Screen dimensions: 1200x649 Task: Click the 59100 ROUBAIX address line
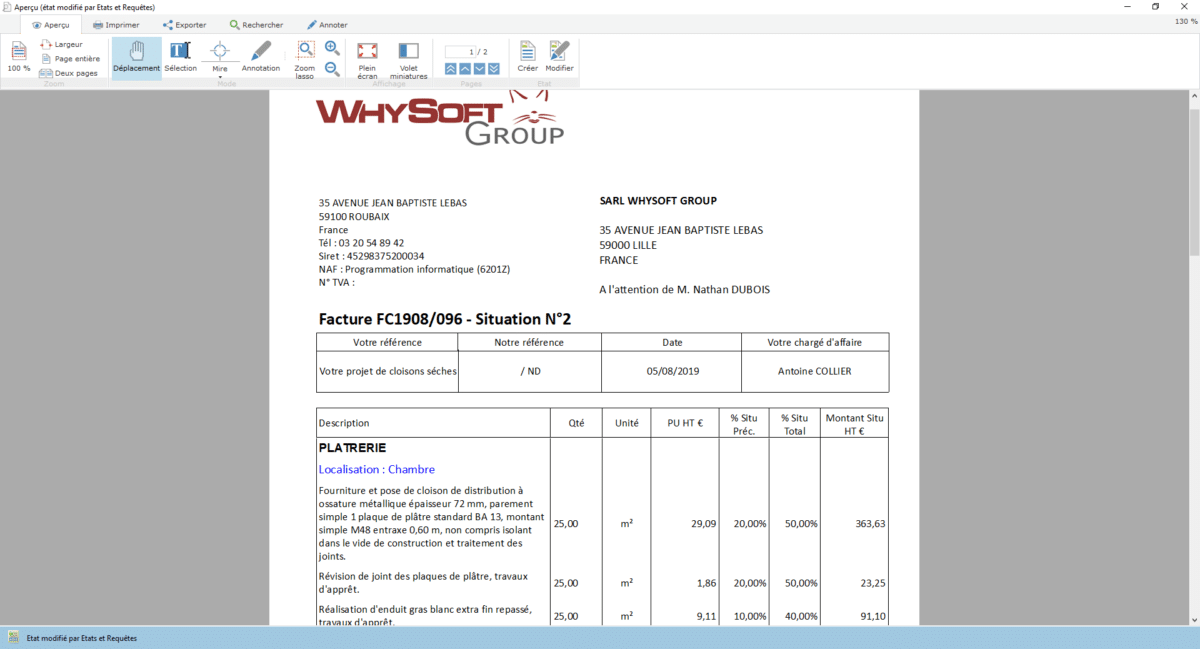pyautogui.click(x=354, y=216)
